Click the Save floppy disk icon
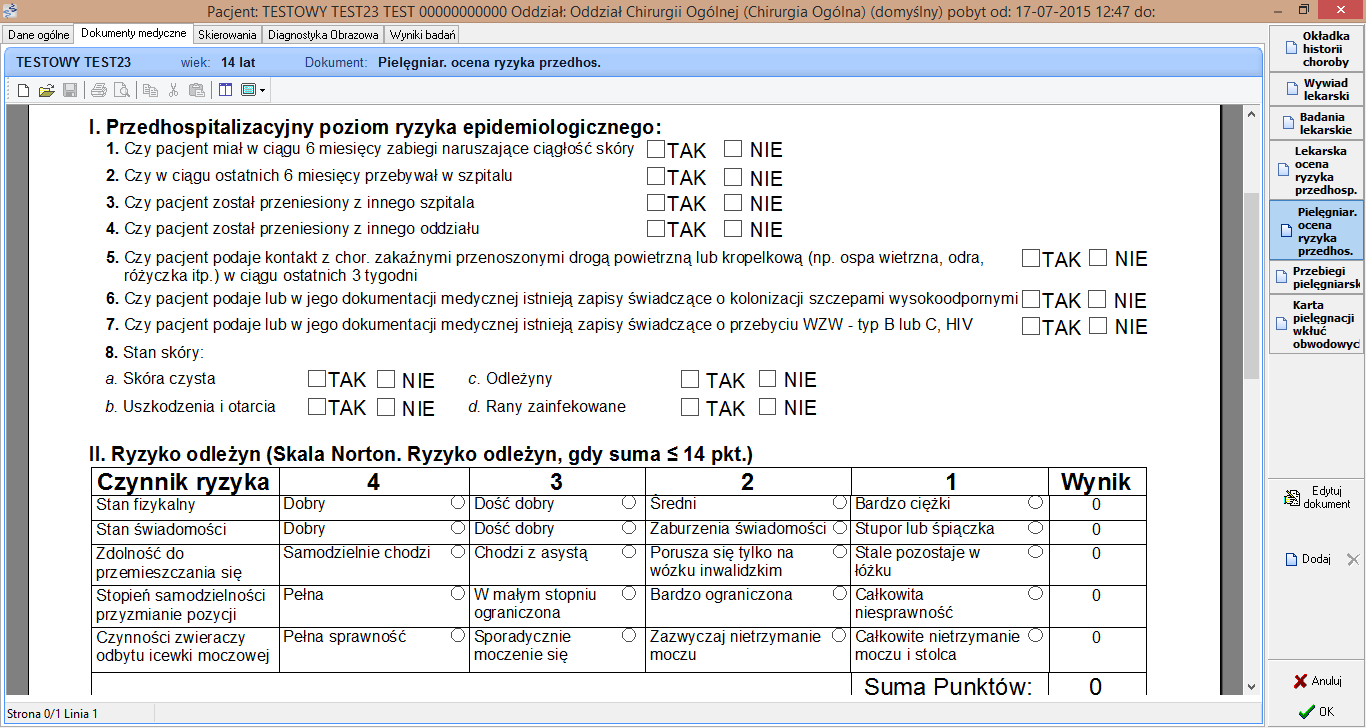This screenshot has width=1366, height=728. point(70,90)
